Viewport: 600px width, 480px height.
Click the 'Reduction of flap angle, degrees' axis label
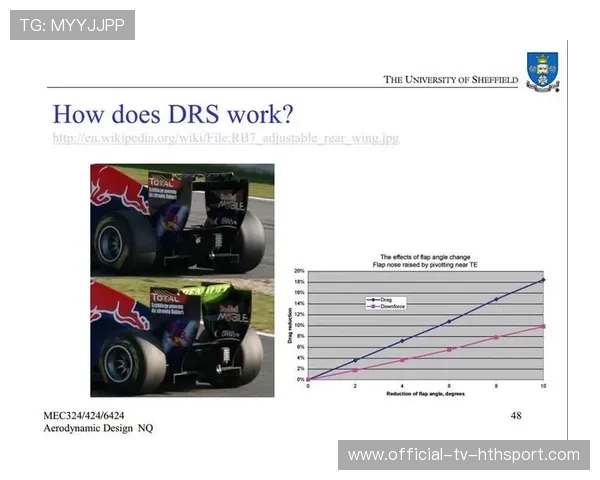coord(425,394)
